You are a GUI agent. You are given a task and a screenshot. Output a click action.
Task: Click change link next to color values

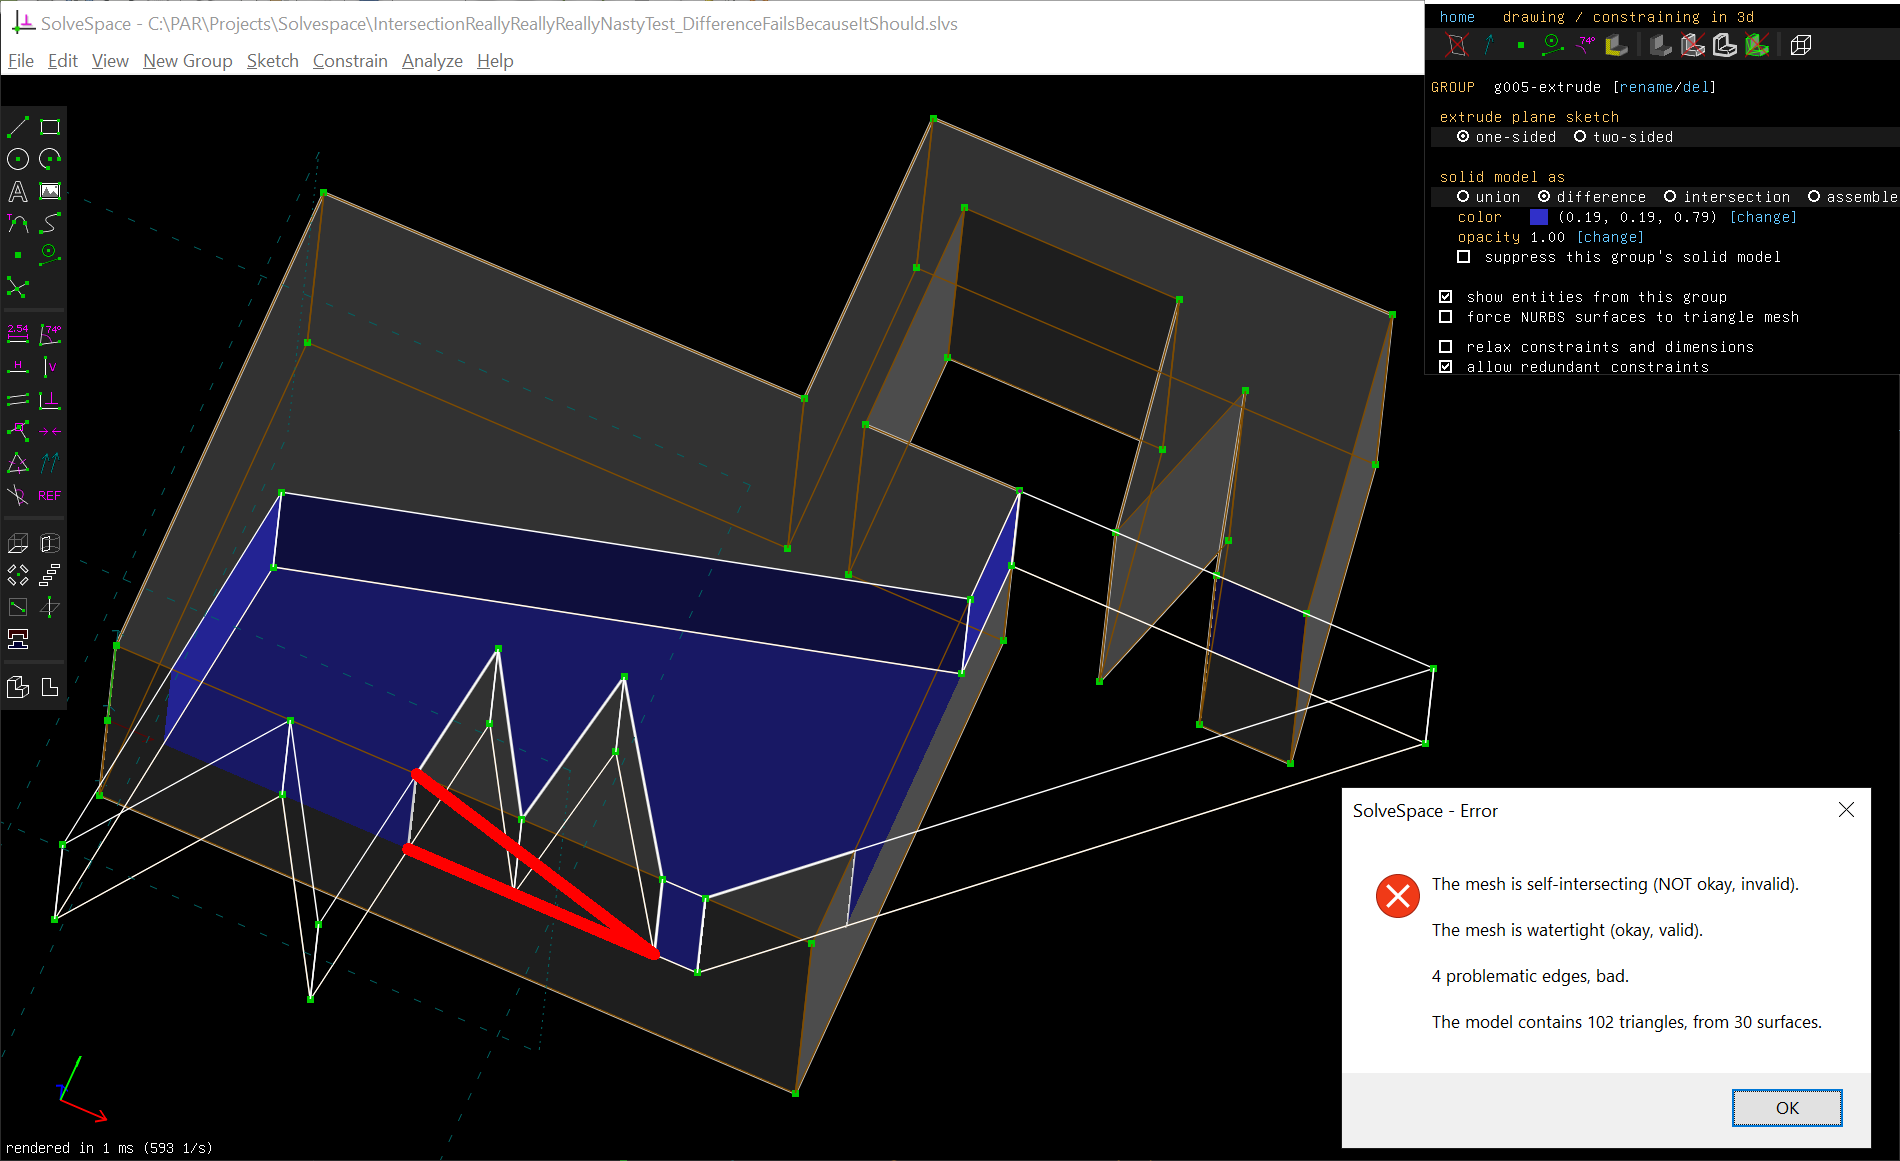(1763, 217)
